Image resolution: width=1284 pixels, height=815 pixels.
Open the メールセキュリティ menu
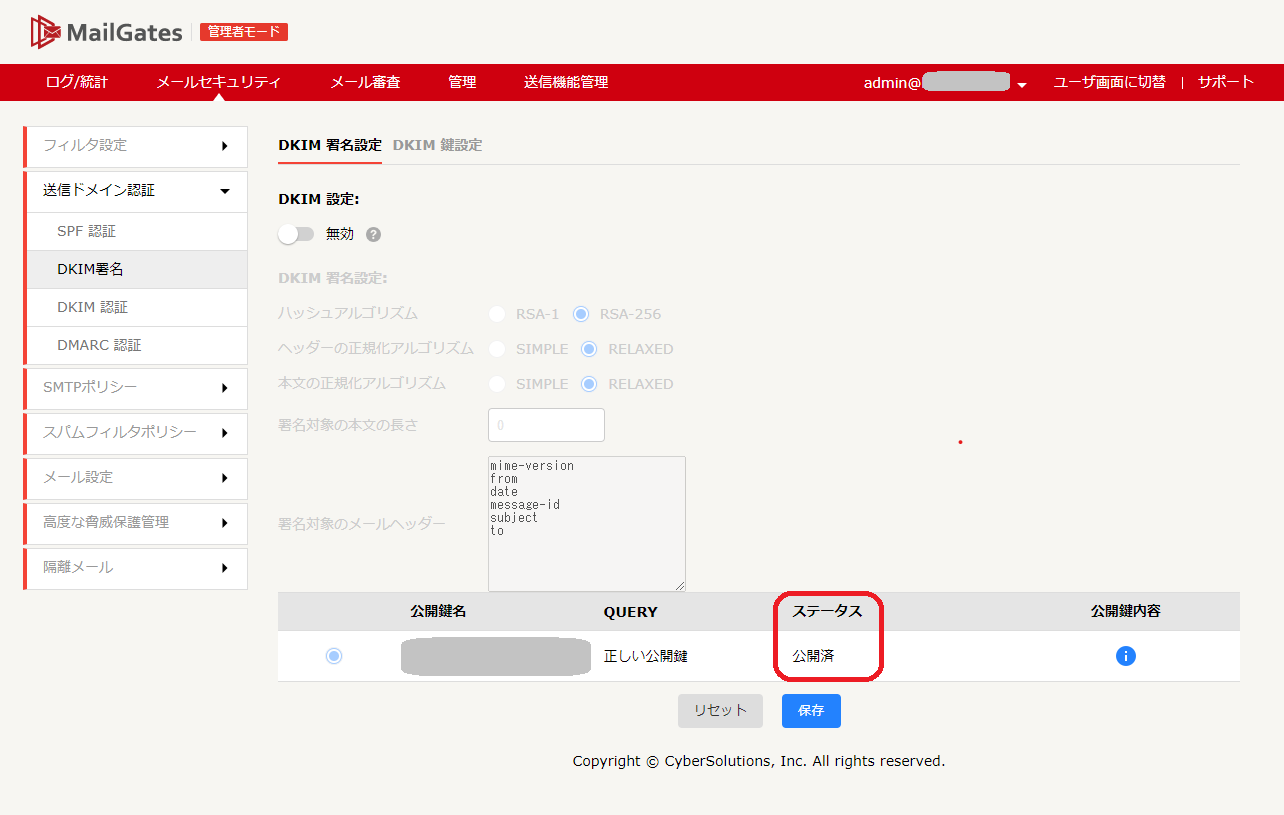(x=219, y=82)
